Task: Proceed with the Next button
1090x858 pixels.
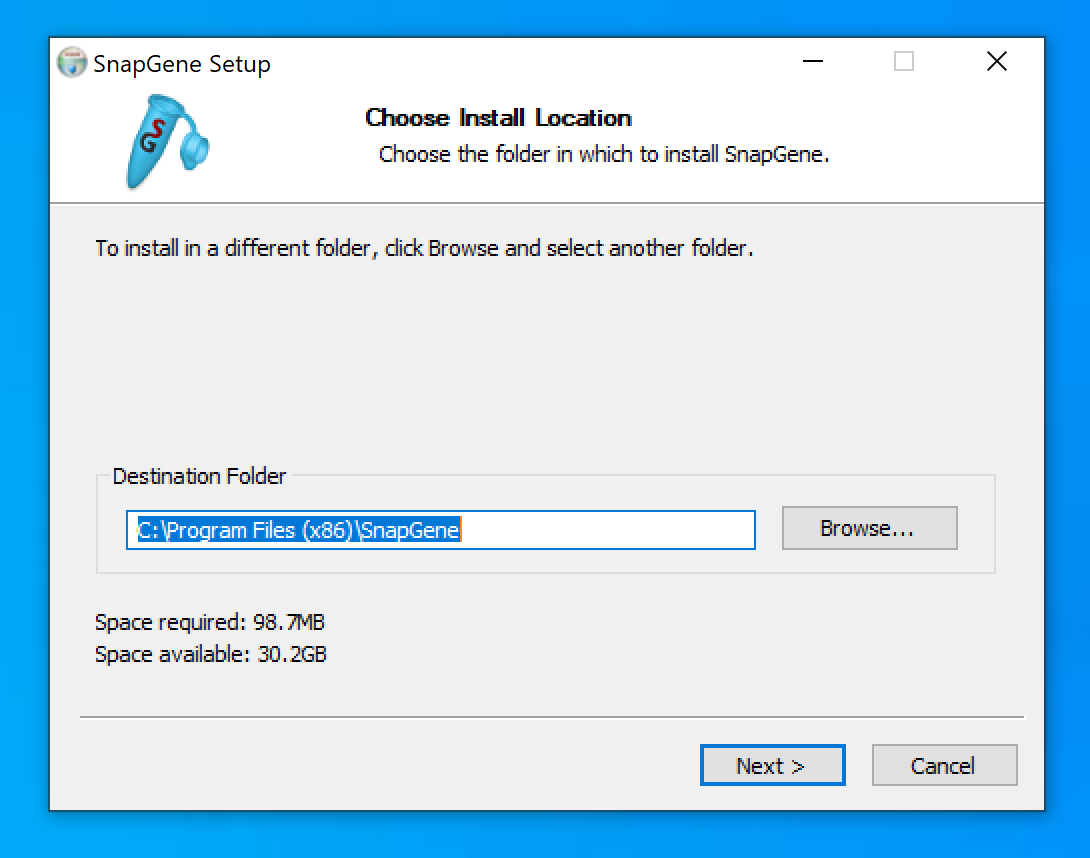Action: point(771,766)
